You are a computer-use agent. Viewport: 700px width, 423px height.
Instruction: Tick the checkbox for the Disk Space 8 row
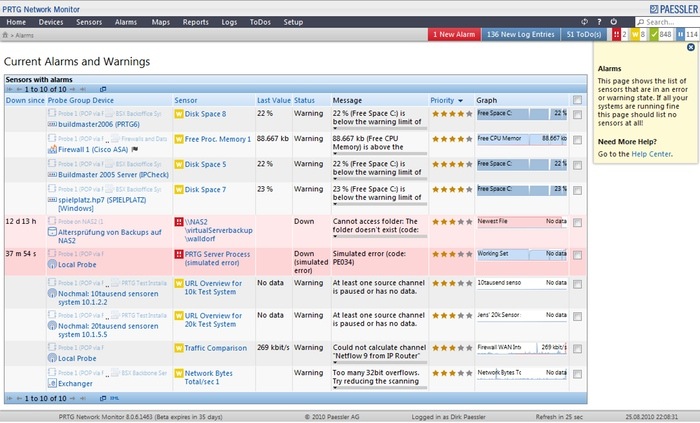point(577,115)
